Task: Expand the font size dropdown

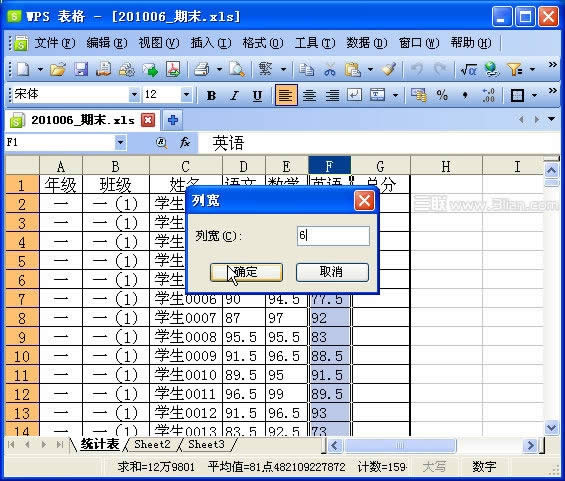Action: [186, 95]
